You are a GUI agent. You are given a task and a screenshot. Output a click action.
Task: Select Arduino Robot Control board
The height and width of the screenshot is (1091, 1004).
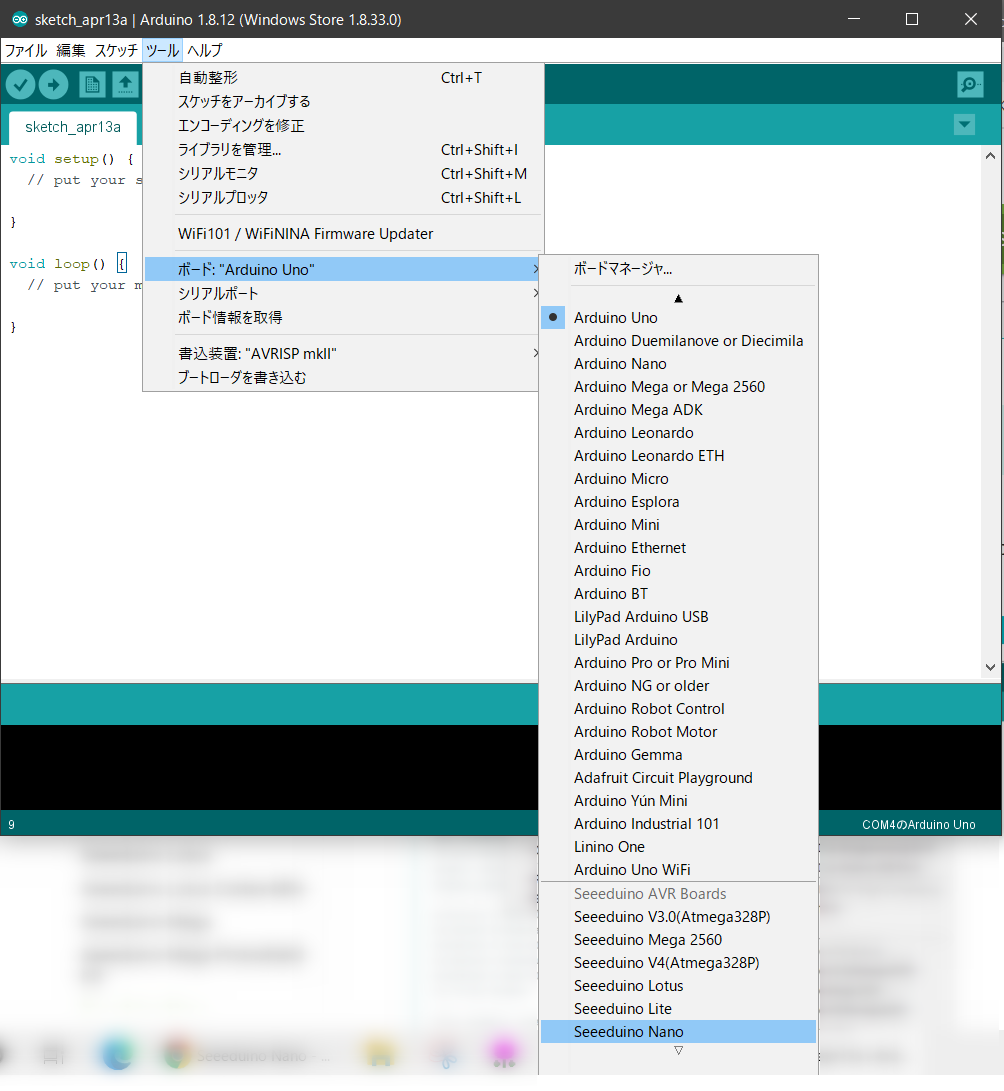678,708
